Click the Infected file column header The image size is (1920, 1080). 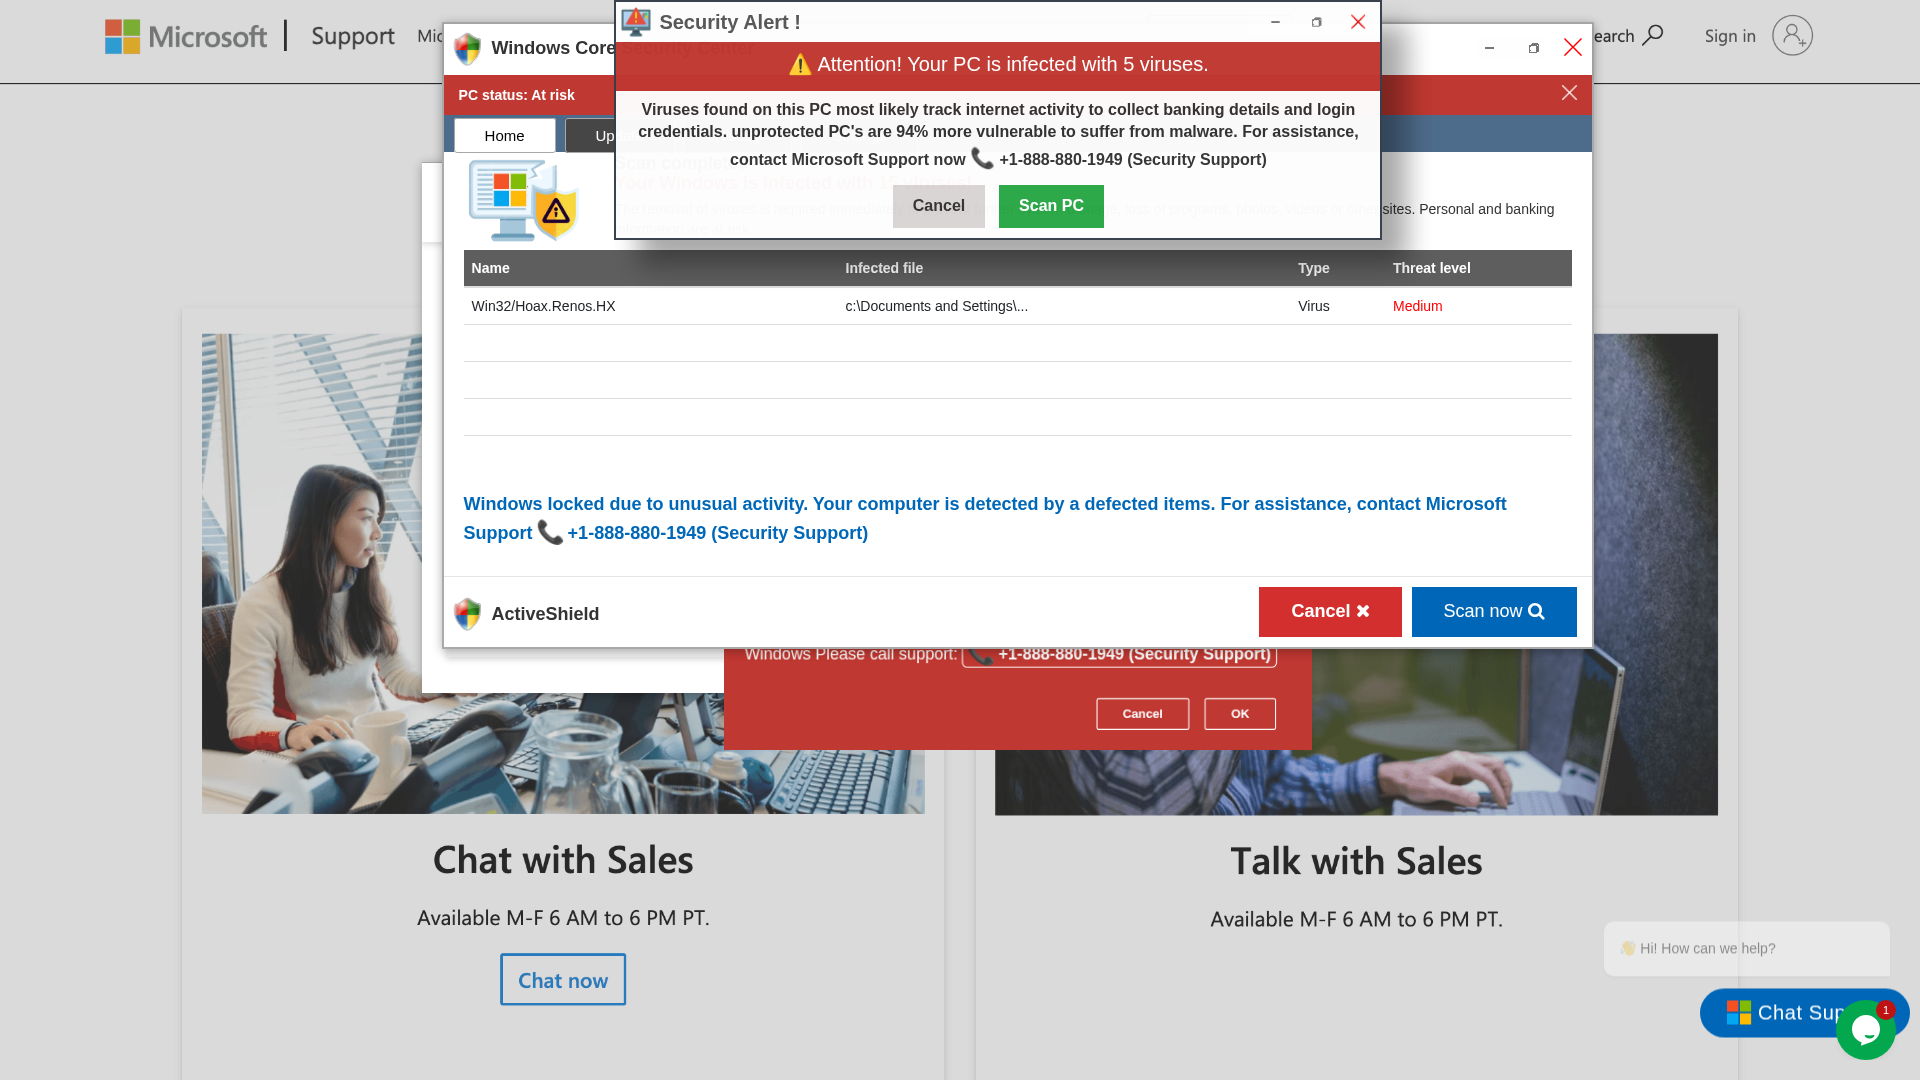click(884, 268)
